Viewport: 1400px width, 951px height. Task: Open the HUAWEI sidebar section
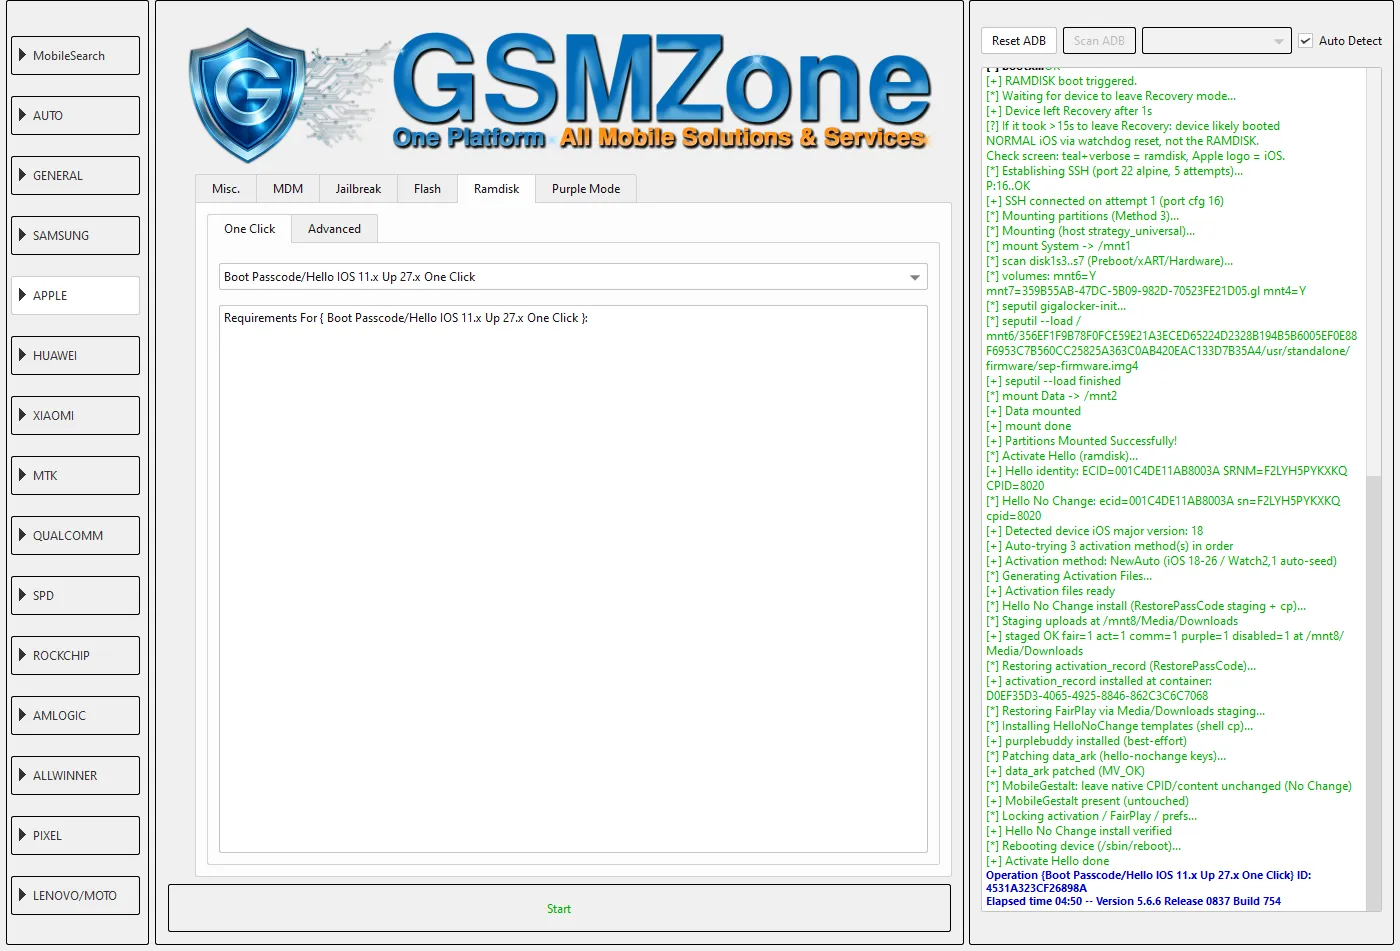[x=76, y=356]
